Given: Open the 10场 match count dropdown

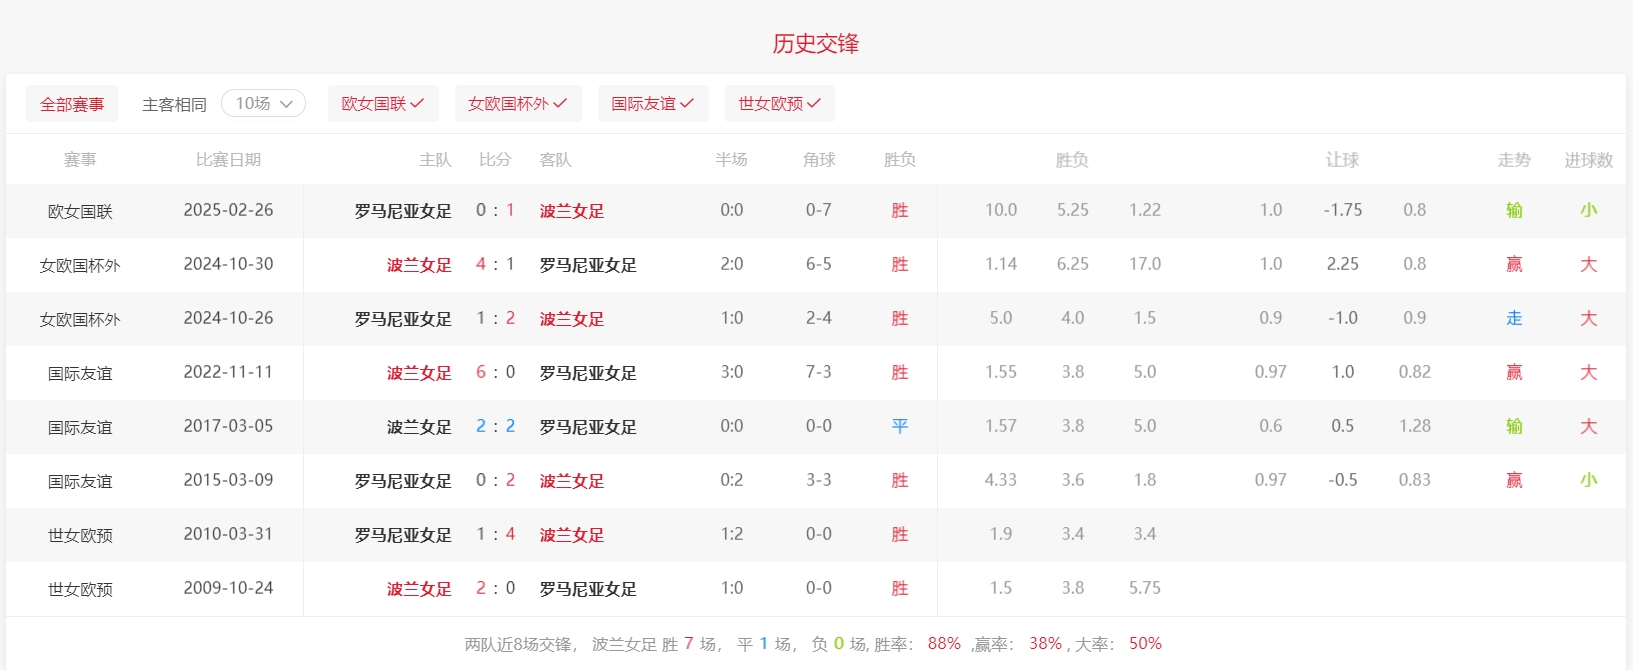Looking at the screenshot, I should coord(263,104).
